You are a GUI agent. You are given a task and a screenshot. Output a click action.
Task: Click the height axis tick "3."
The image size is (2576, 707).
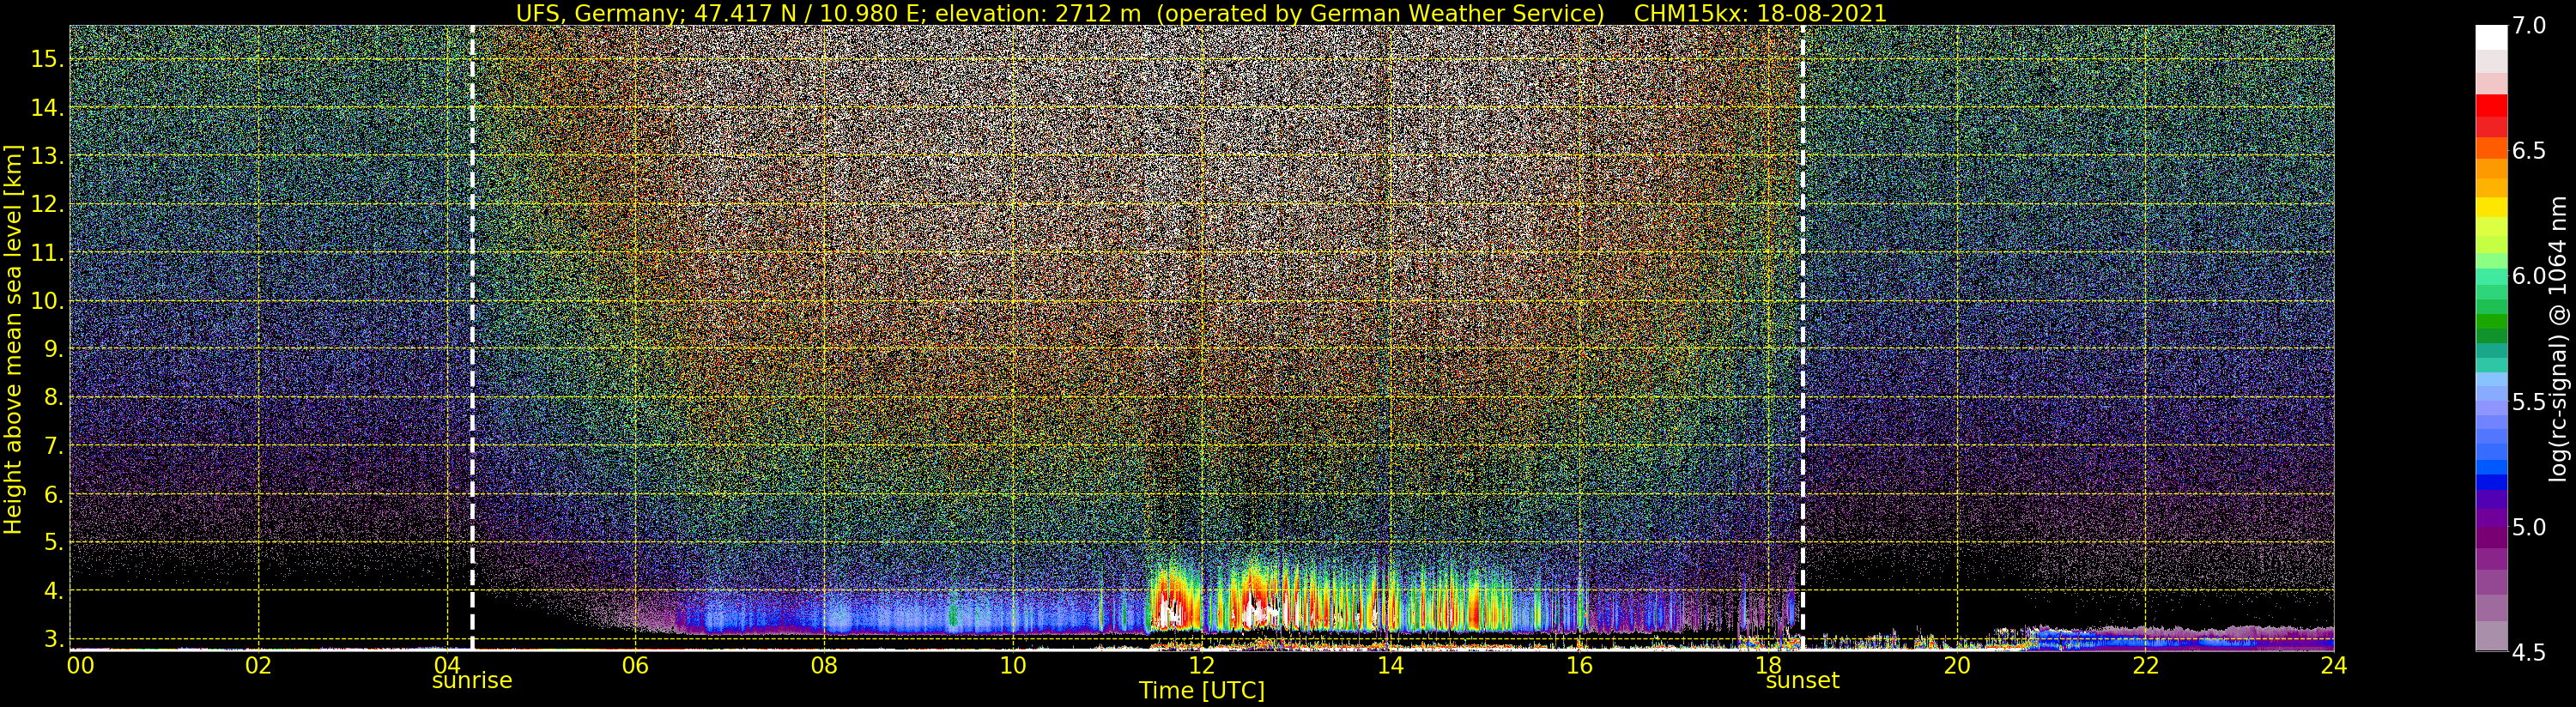pos(53,639)
